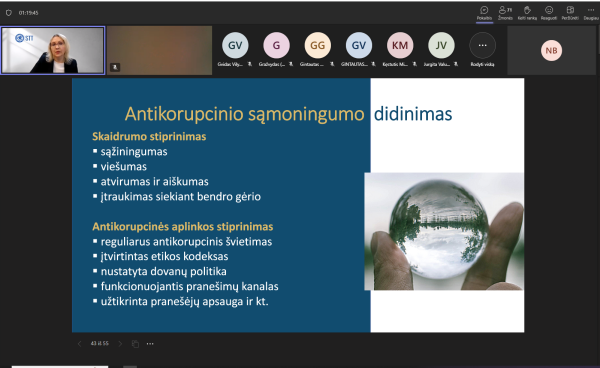Open the Peržiūrėti view layout options
This screenshot has width=600, height=368.
570,13
